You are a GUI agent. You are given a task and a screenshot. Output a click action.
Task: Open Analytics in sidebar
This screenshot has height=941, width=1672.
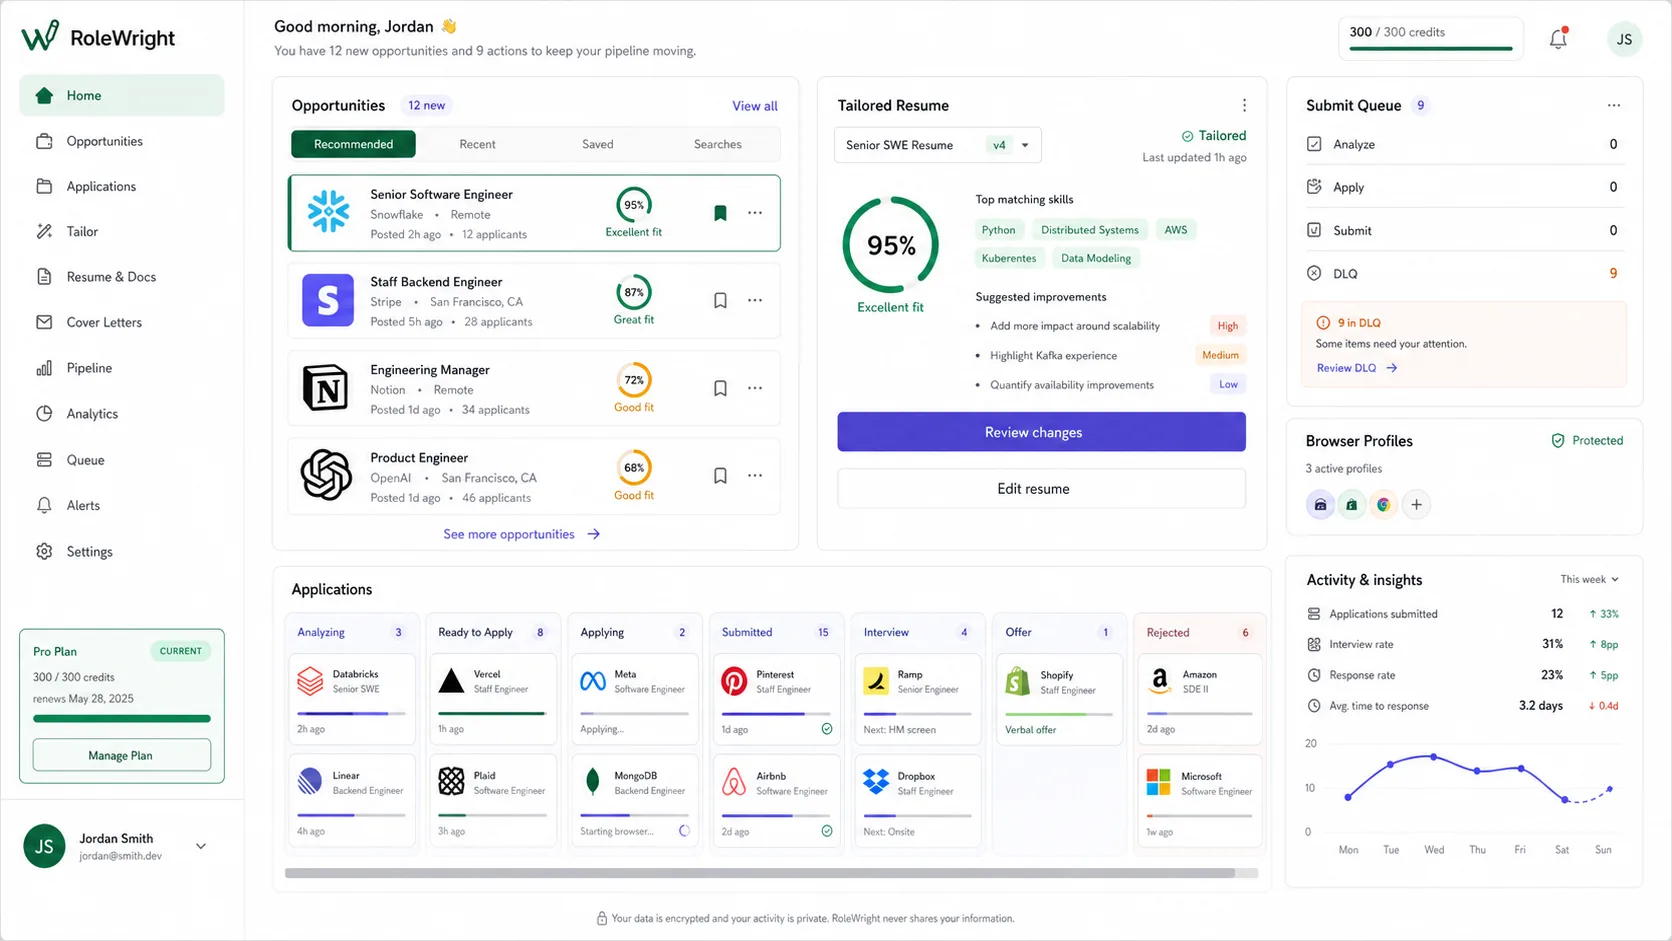[x=122, y=413]
